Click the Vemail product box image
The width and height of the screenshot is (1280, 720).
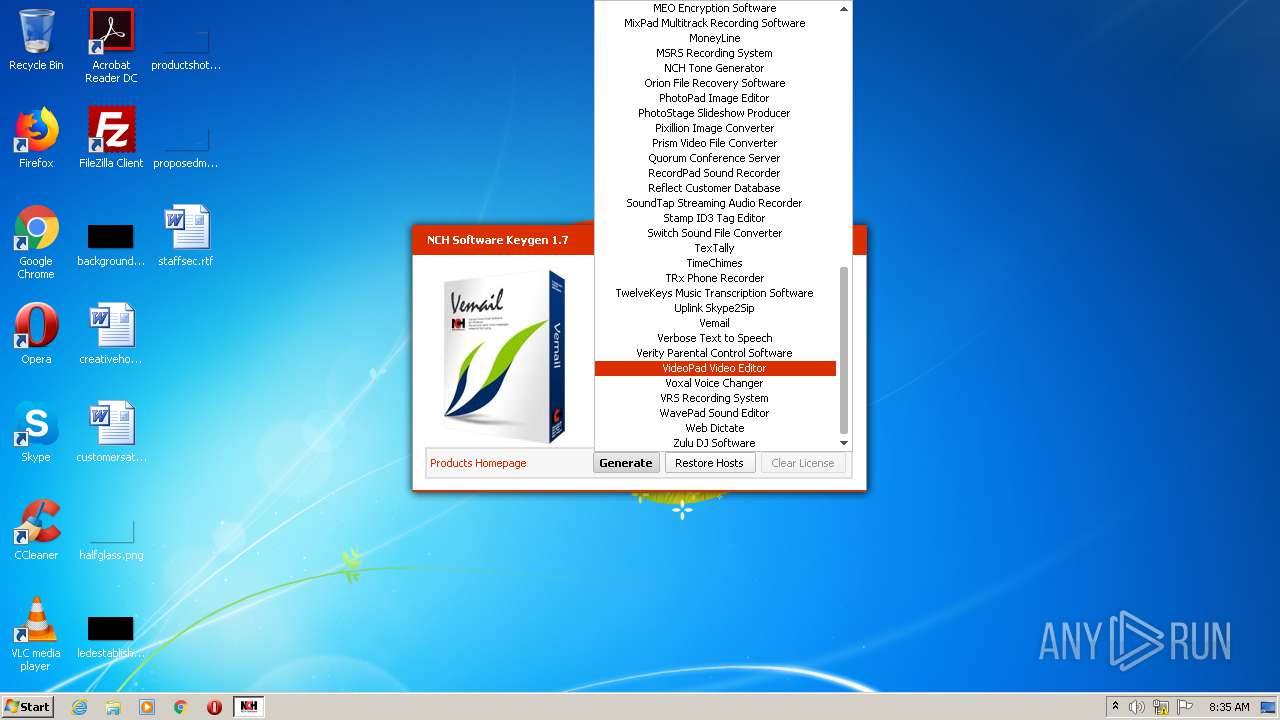click(x=505, y=356)
